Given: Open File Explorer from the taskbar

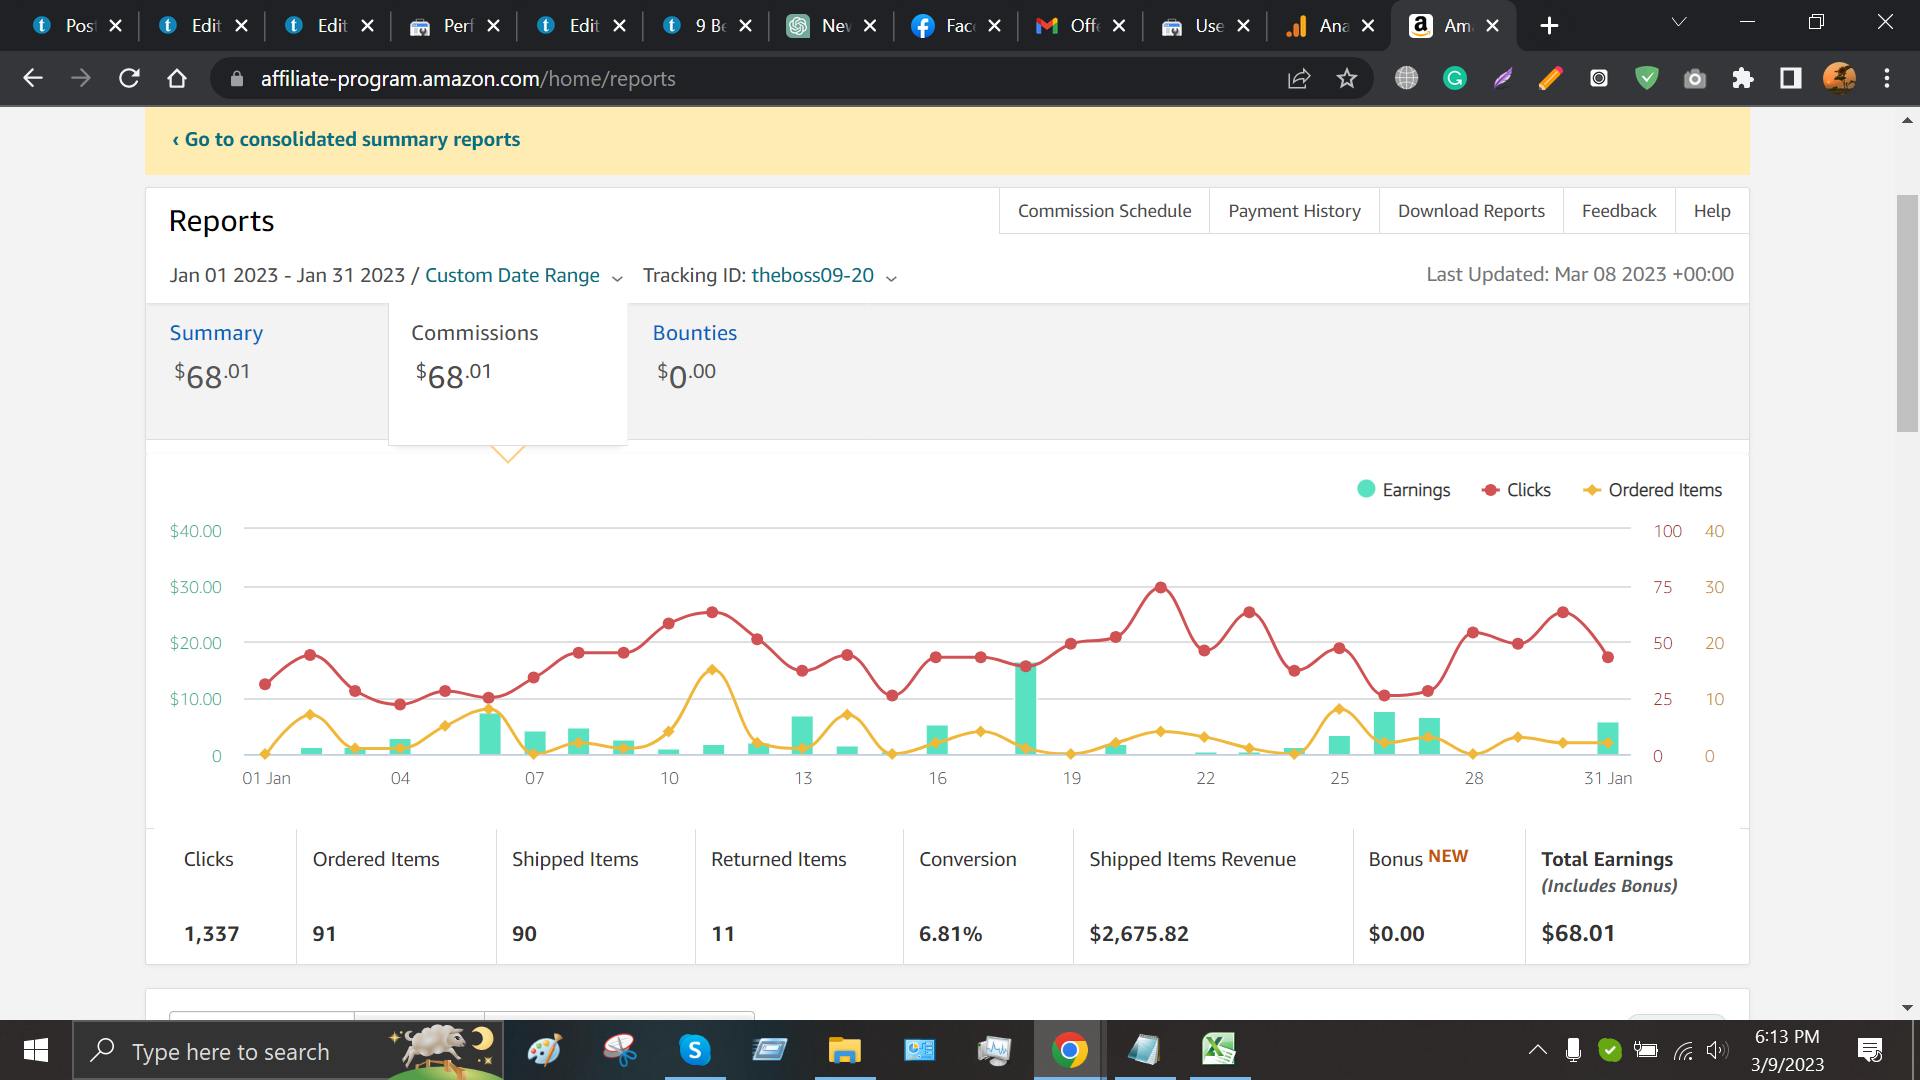Looking at the screenshot, I should tap(845, 1050).
